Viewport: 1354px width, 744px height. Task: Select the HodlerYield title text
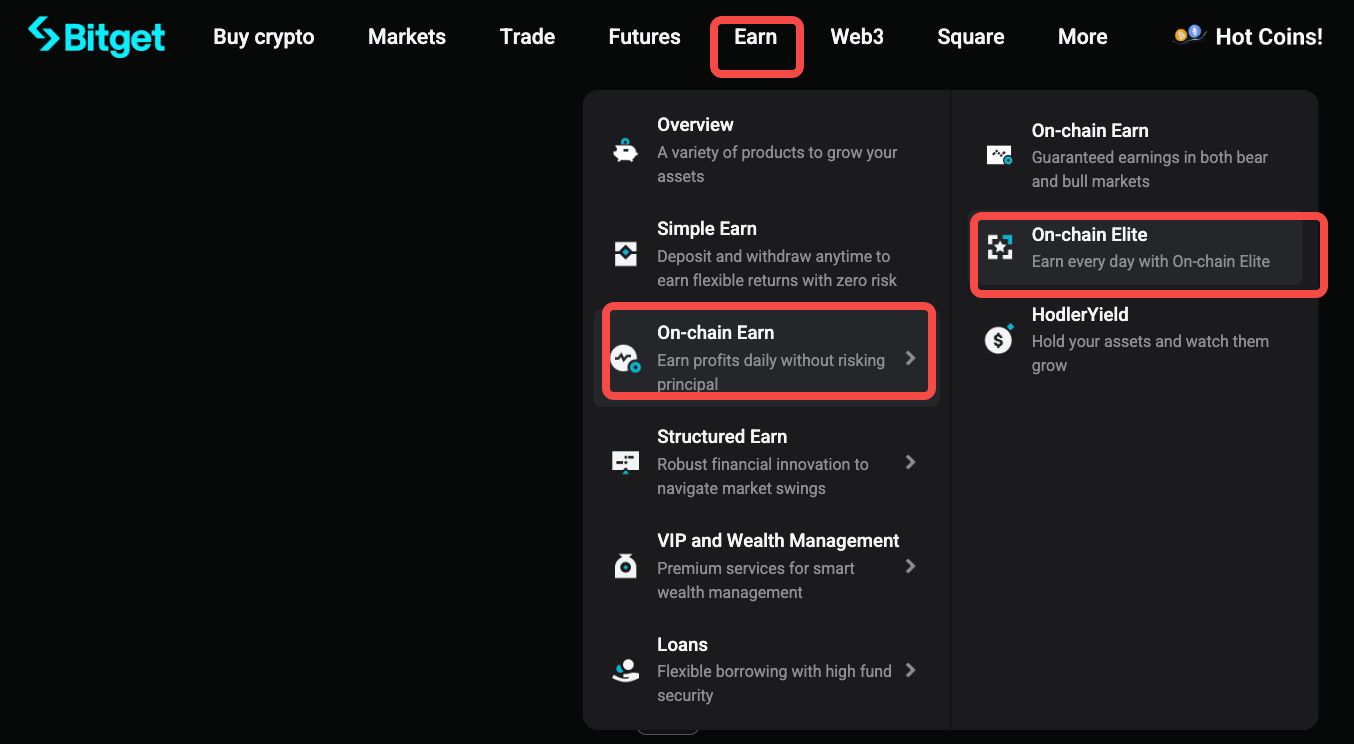click(1080, 315)
